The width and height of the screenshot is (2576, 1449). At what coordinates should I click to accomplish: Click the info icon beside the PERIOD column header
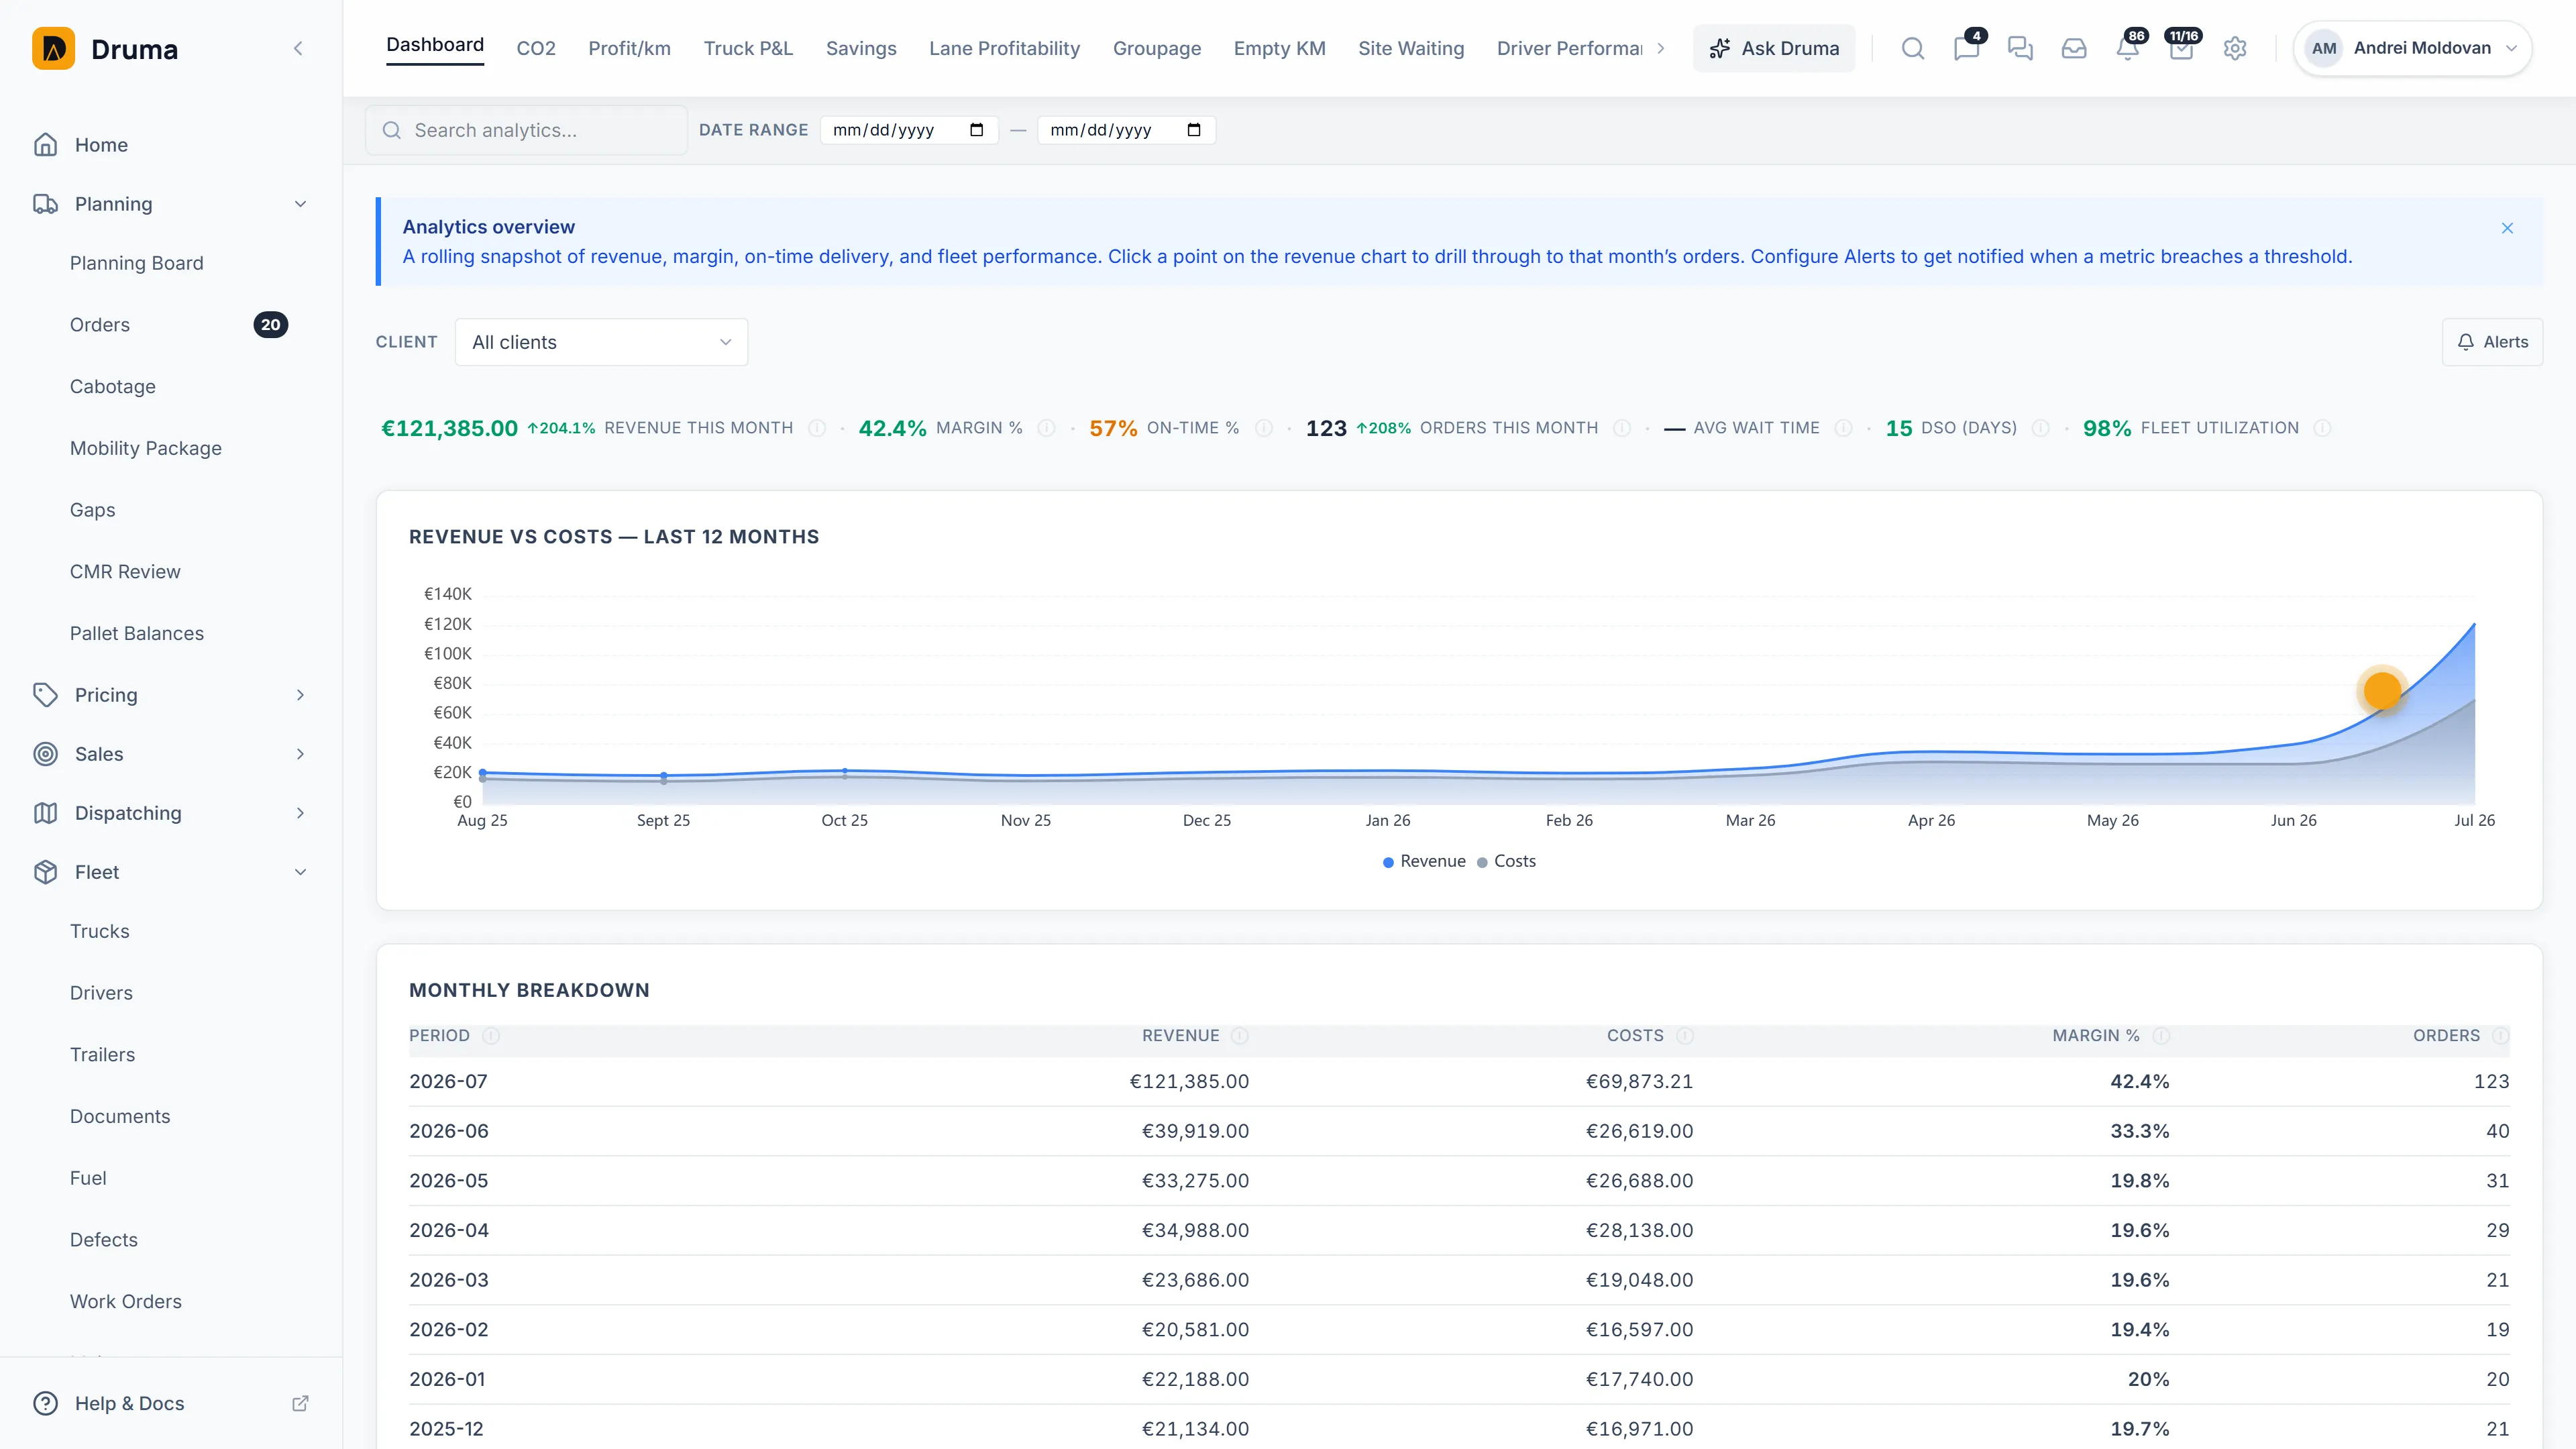(x=491, y=1036)
